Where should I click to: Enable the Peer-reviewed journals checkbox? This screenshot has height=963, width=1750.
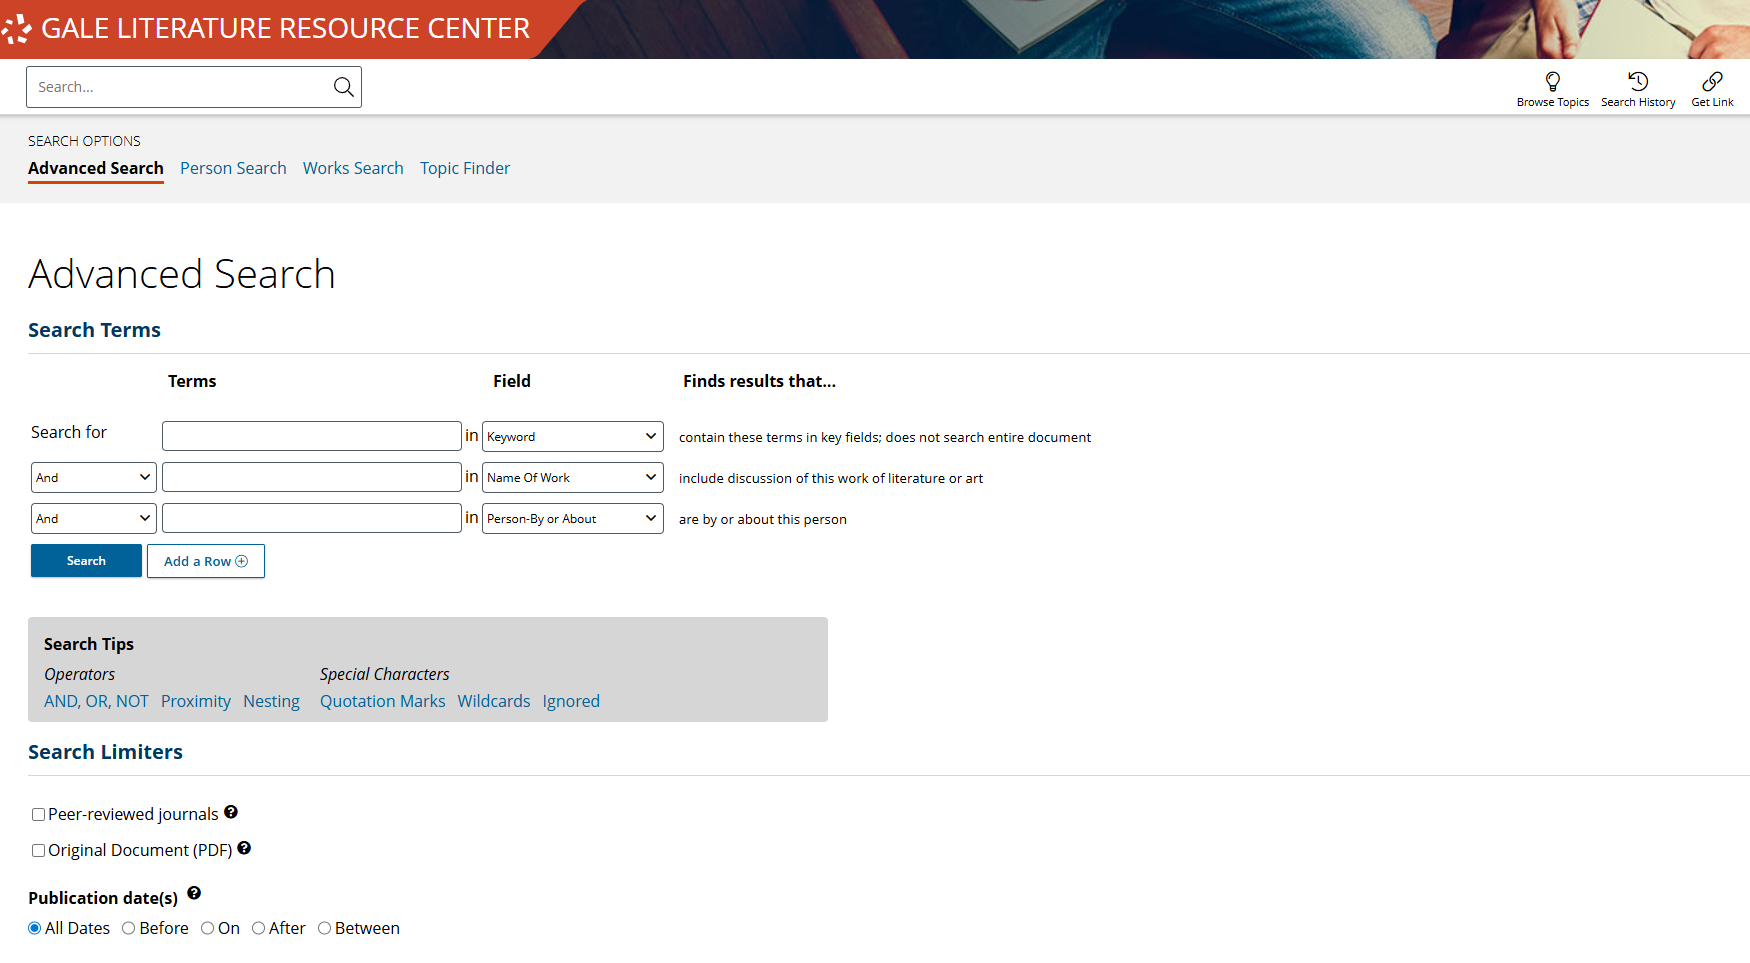click(x=38, y=815)
